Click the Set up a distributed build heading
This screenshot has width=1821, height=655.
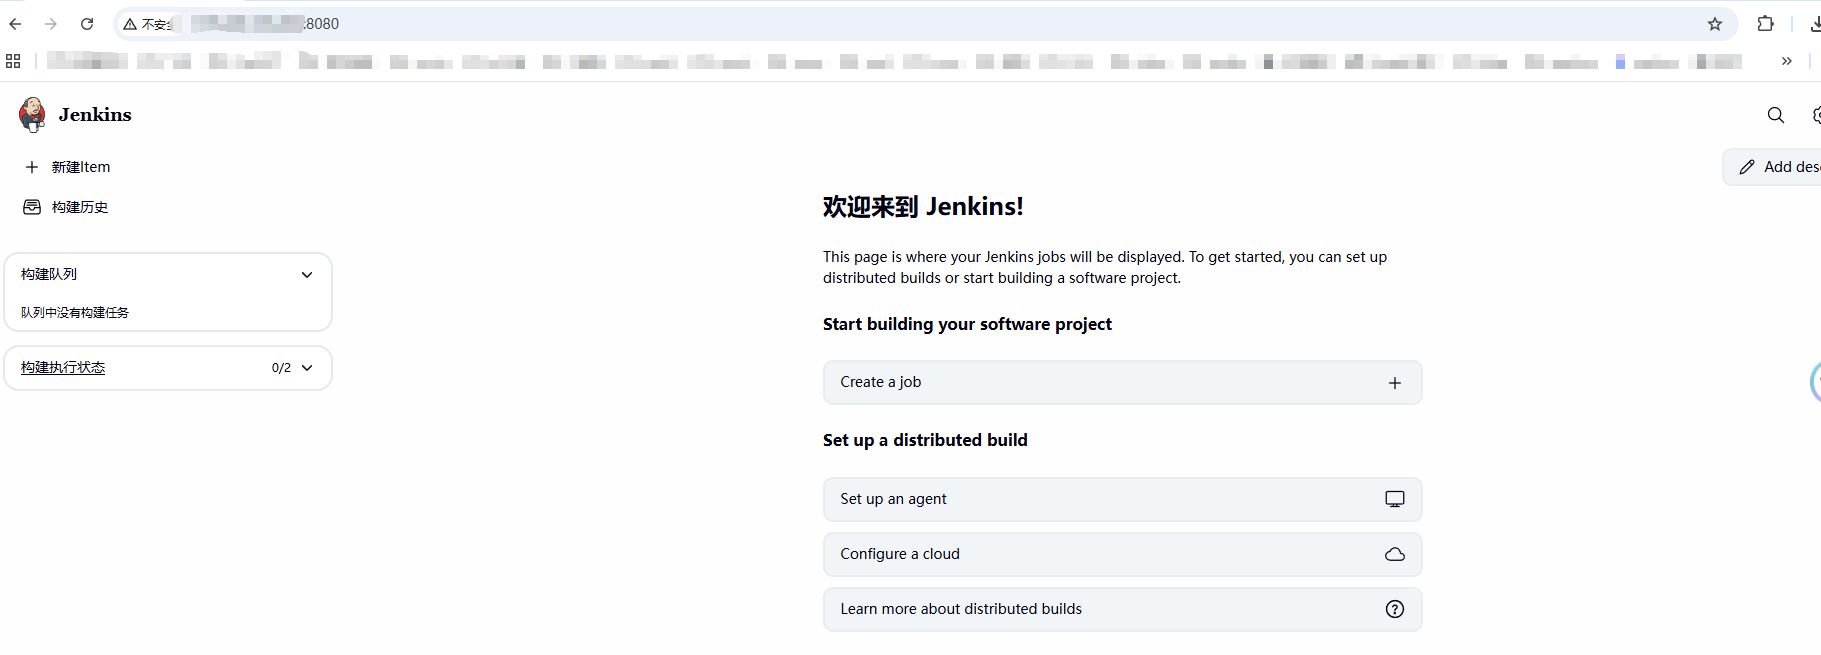click(925, 440)
